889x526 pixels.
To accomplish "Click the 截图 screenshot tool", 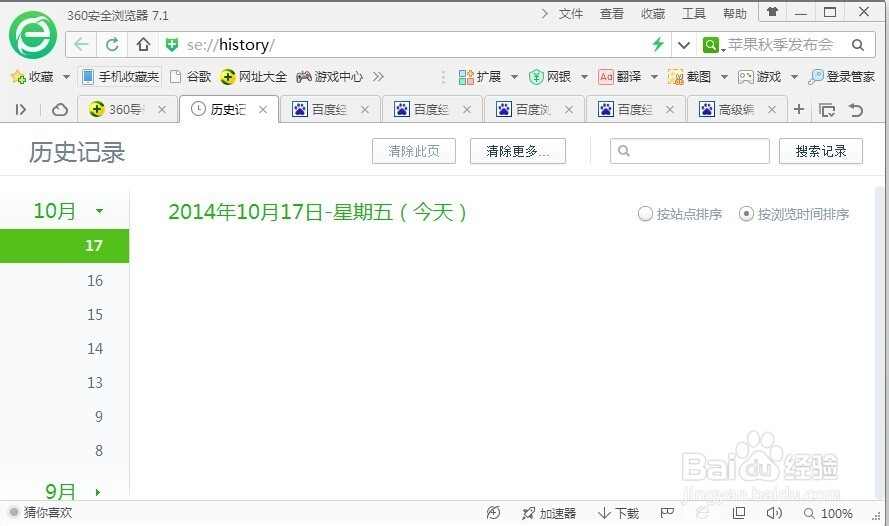I will pyautogui.click(x=689, y=77).
